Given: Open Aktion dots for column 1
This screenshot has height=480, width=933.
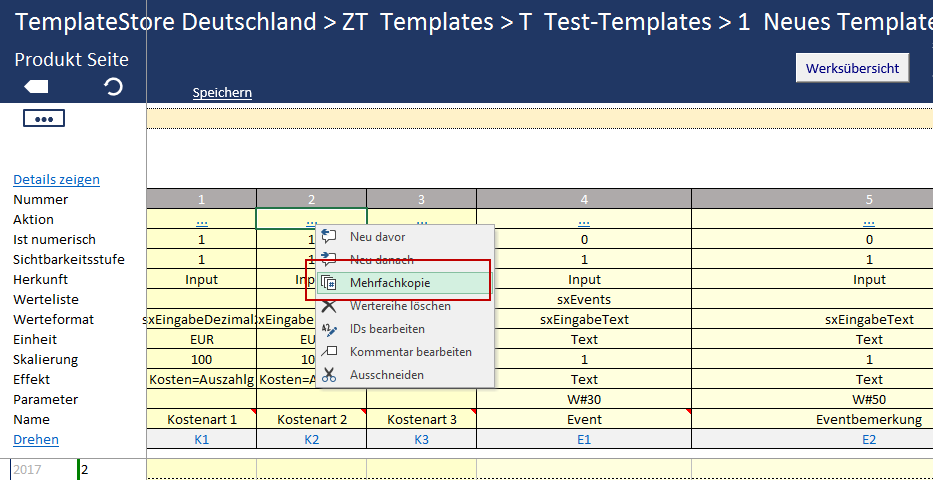Looking at the screenshot, I should click(201, 220).
